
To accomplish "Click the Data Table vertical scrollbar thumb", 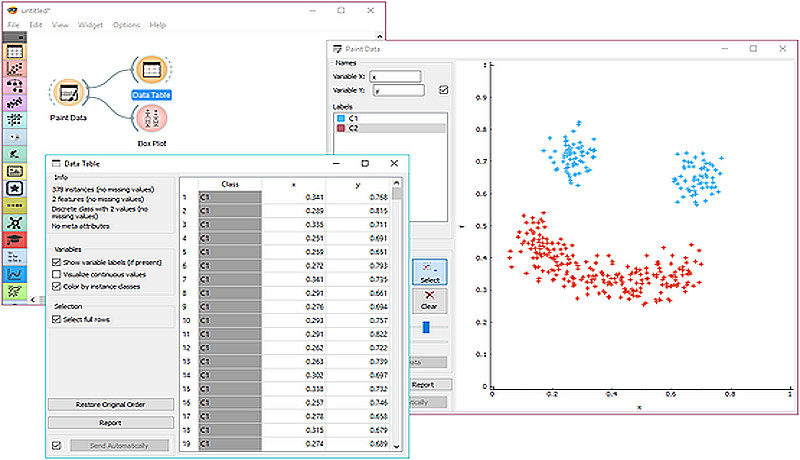I will click(x=397, y=194).
